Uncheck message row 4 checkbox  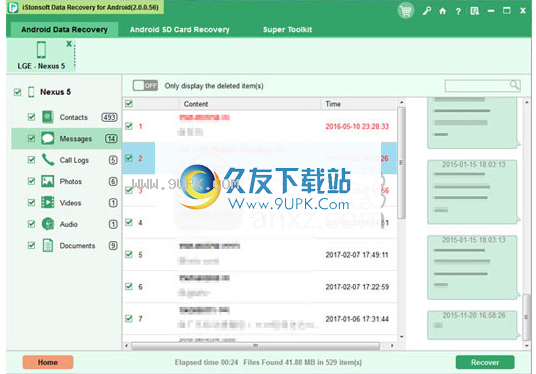coord(129,223)
